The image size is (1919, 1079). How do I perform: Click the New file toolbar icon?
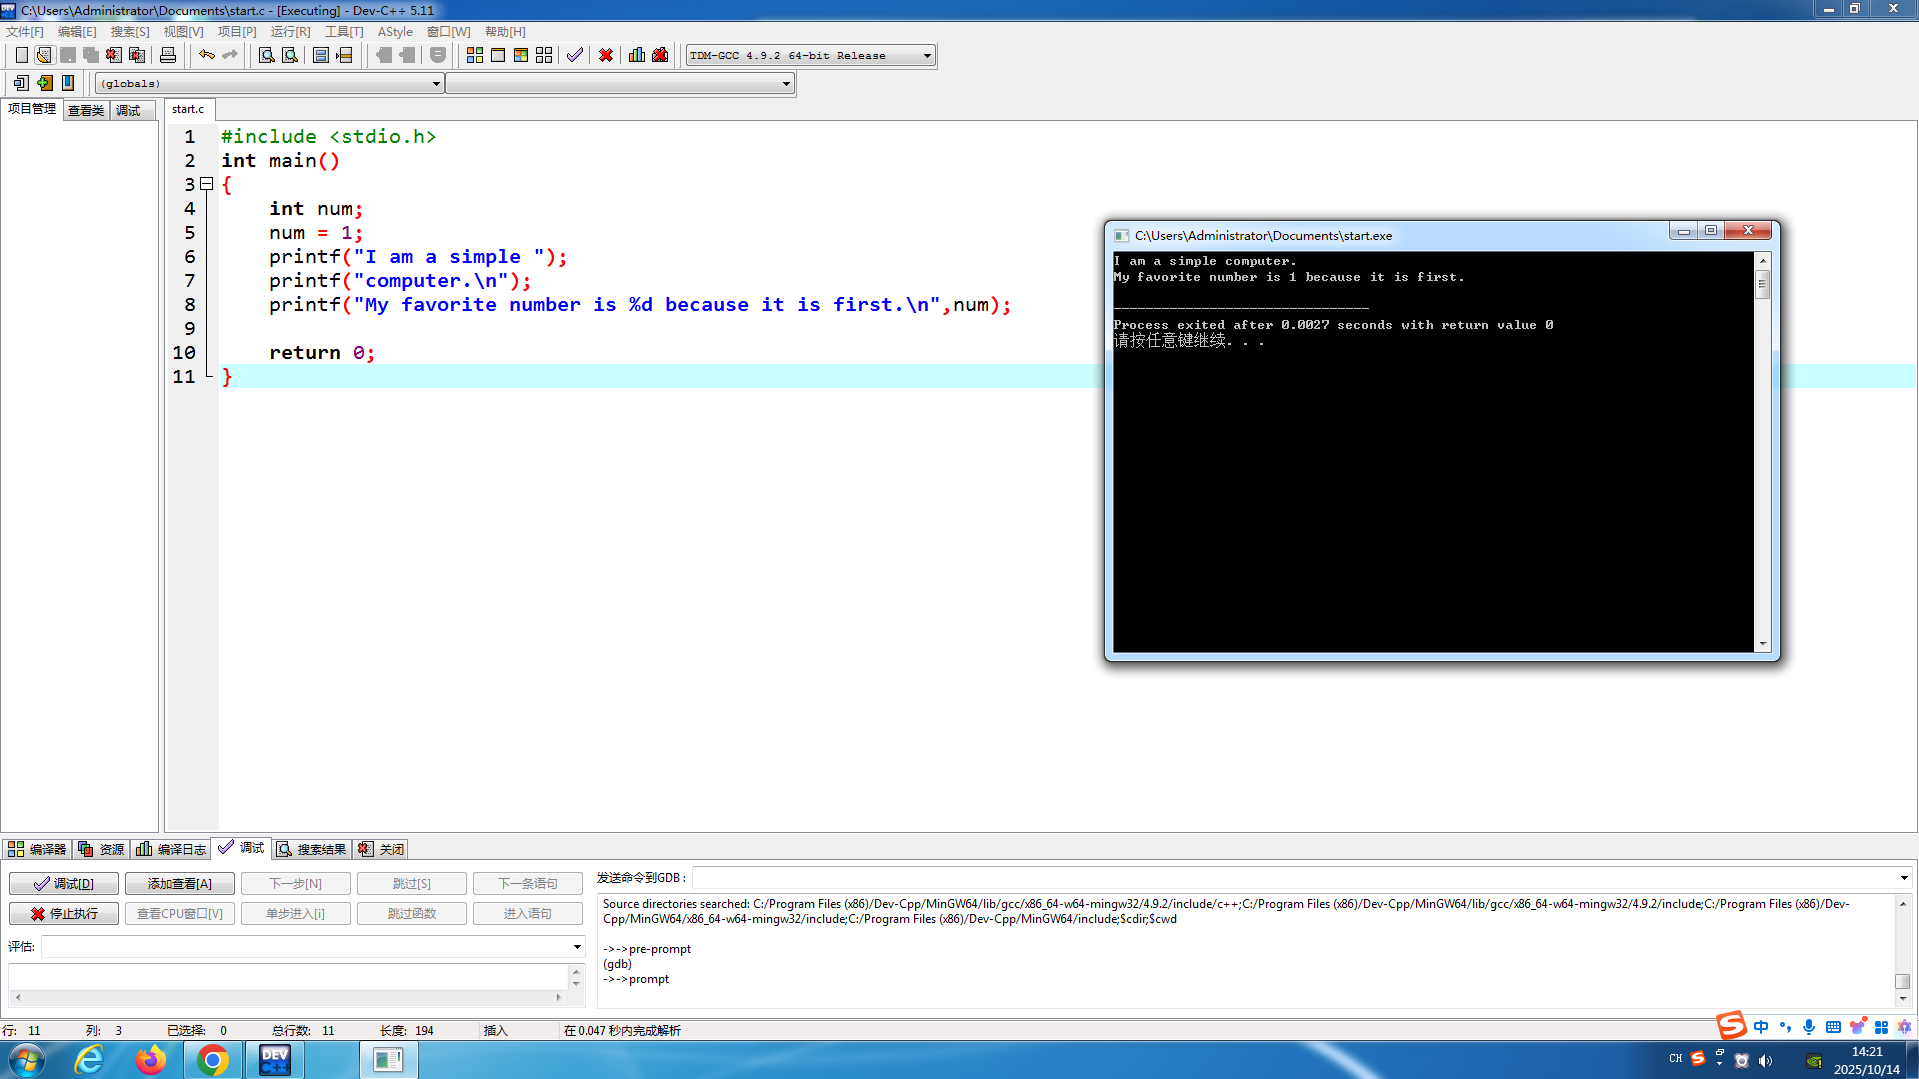point(21,55)
